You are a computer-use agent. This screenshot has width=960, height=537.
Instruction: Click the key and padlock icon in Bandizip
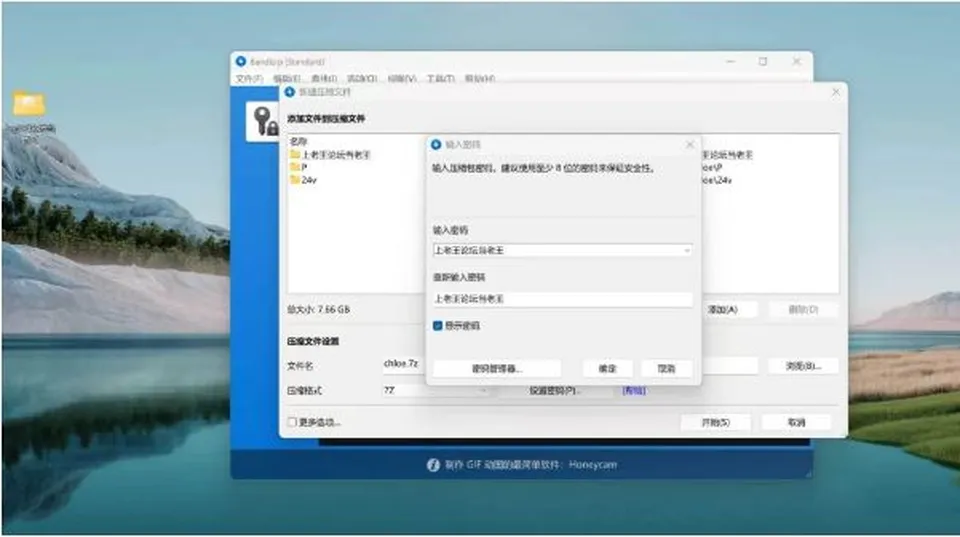(265, 121)
